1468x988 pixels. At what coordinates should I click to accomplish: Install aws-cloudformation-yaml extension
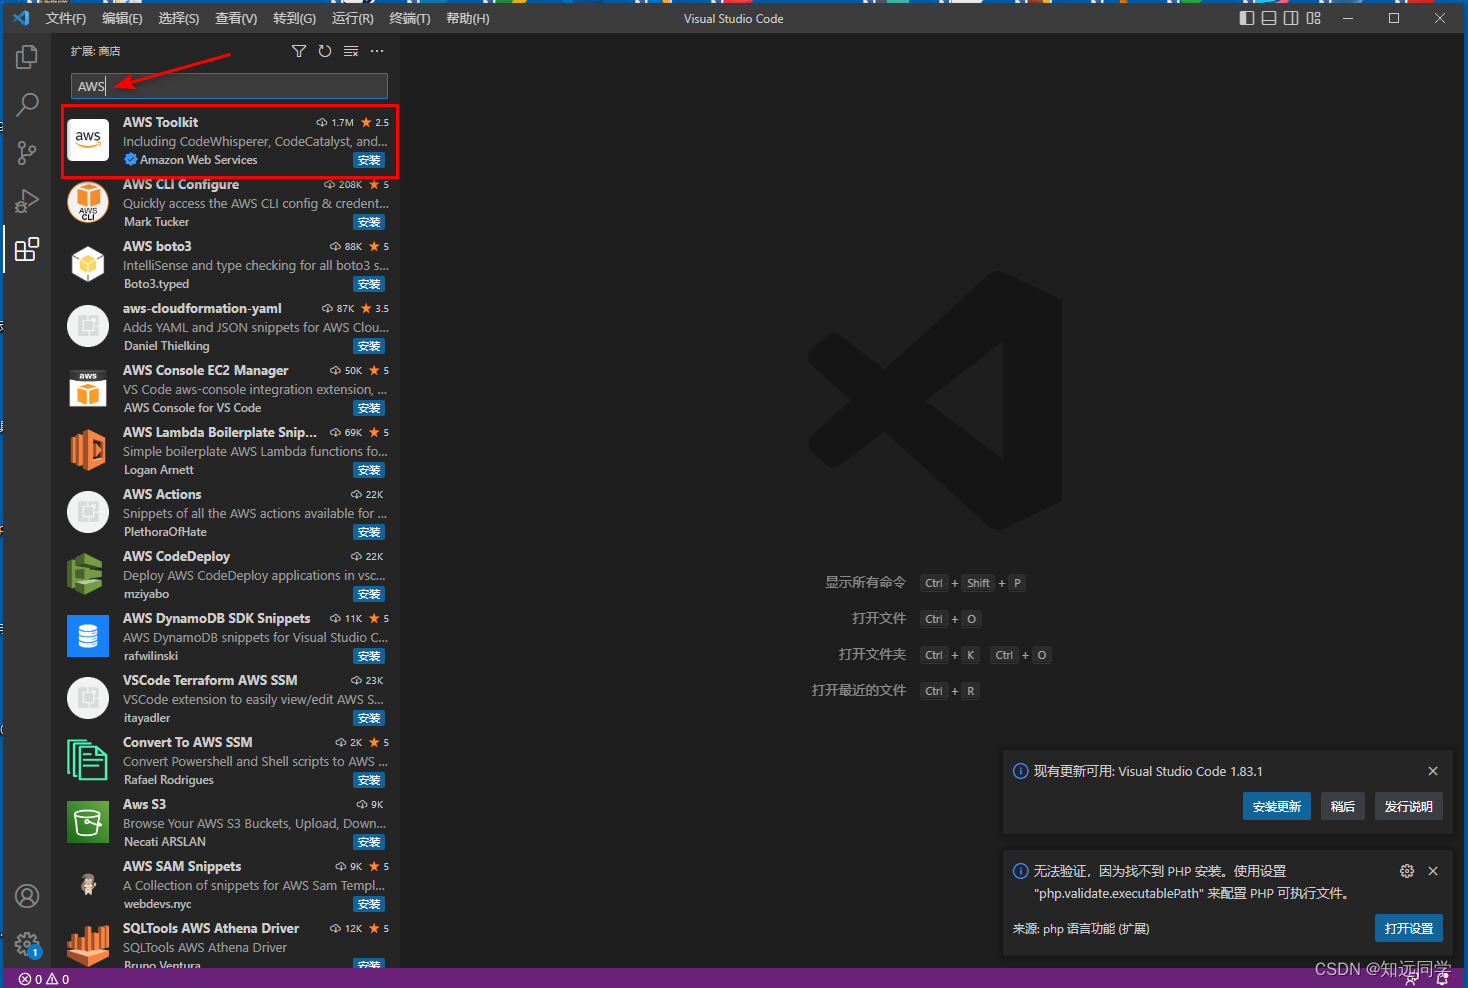point(369,346)
